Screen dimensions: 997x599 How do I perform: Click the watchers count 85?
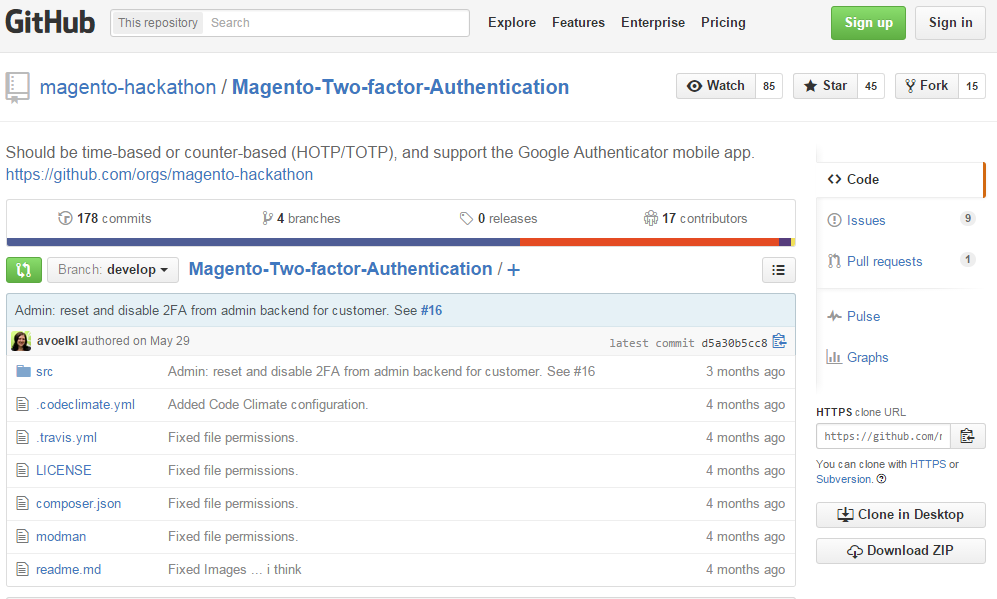769,86
